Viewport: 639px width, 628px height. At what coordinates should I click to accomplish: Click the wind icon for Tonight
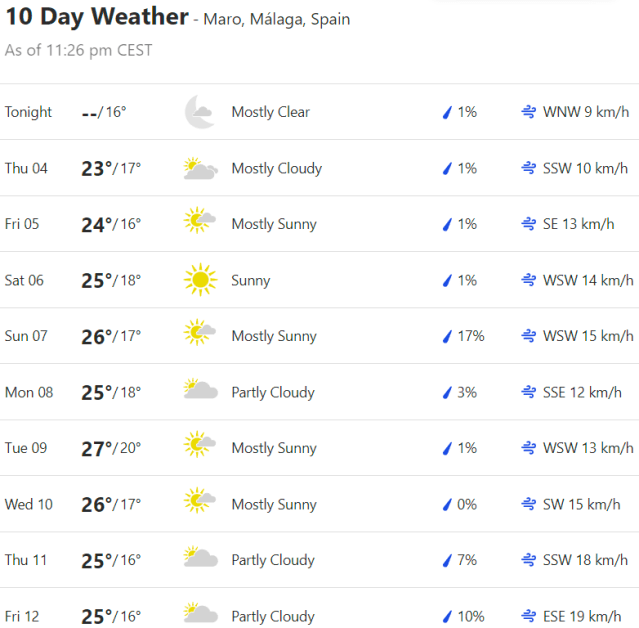tap(529, 113)
